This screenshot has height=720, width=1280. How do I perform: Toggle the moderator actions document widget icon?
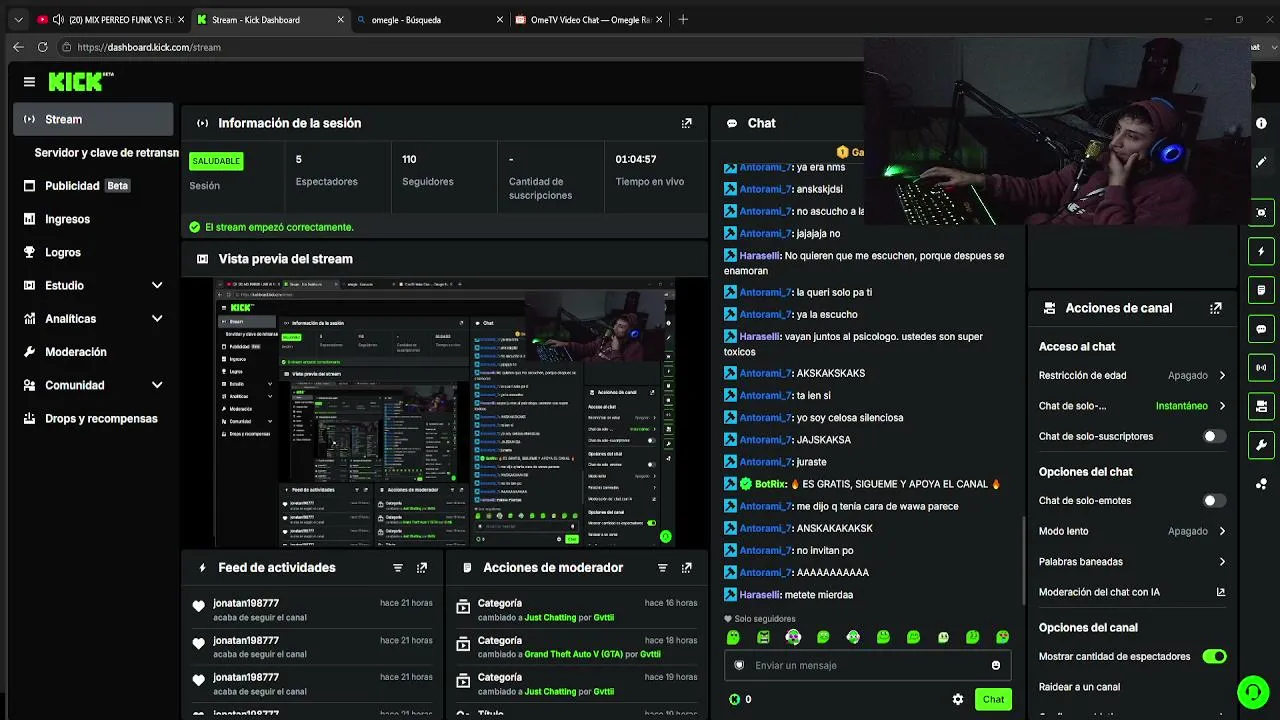click(1261, 290)
